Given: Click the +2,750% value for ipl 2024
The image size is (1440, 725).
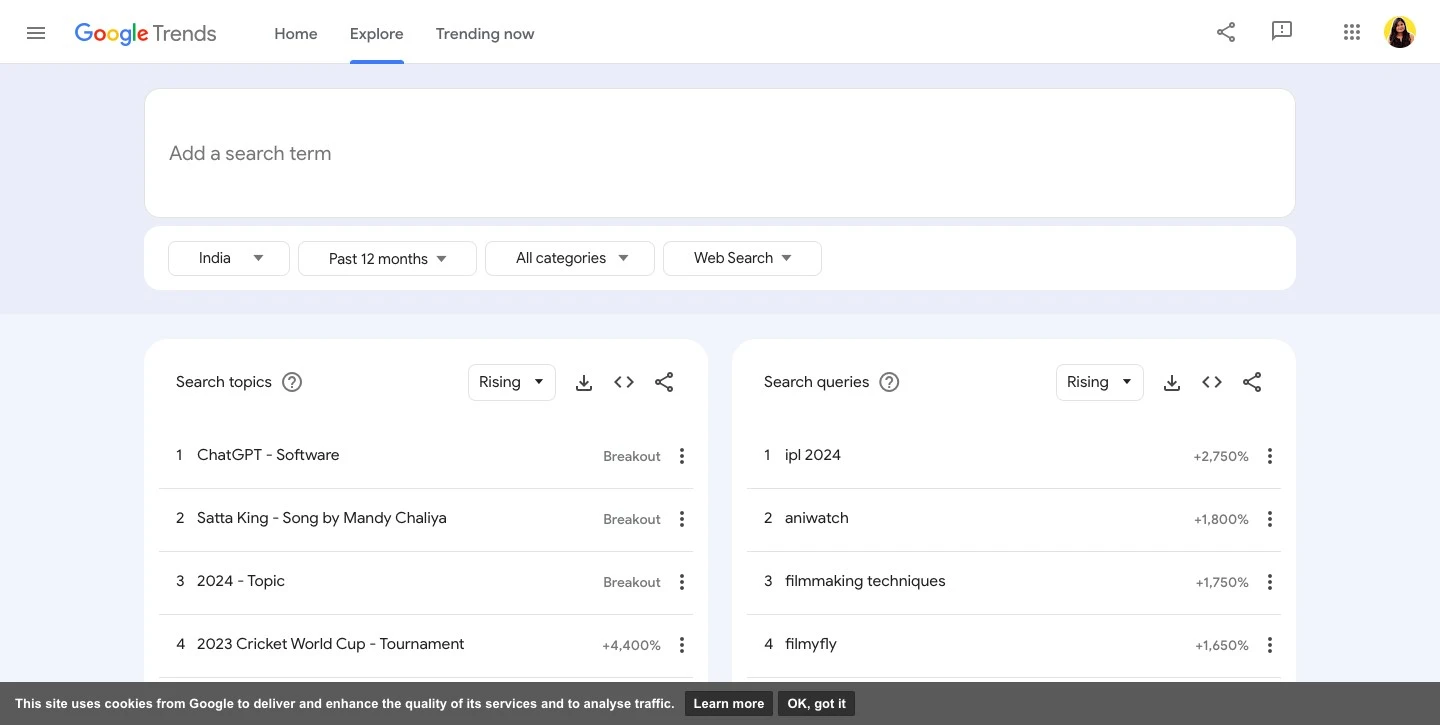Looking at the screenshot, I should point(1221,456).
